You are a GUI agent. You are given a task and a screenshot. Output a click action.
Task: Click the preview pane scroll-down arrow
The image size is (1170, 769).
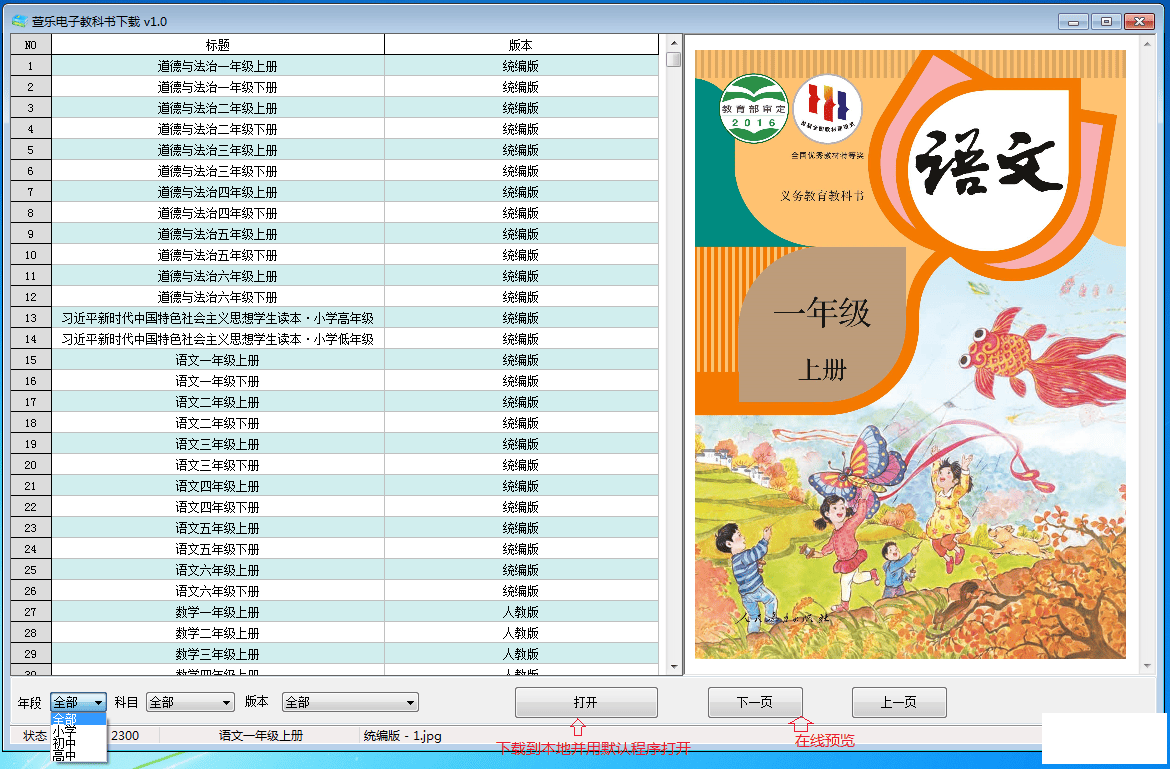(x=1148, y=666)
